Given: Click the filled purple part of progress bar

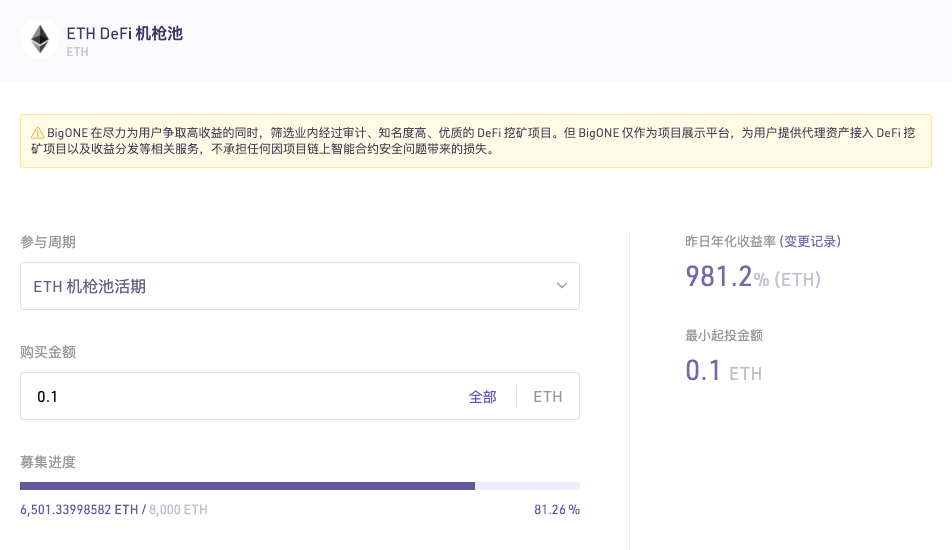Looking at the screenshot, I should pyautogui.click(x=247, y=486).
